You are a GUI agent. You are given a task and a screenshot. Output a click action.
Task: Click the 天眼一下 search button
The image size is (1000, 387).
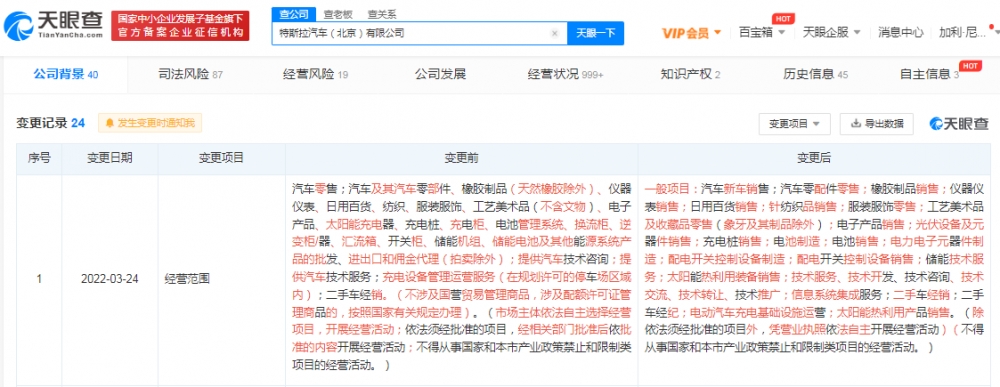[596, 33]
